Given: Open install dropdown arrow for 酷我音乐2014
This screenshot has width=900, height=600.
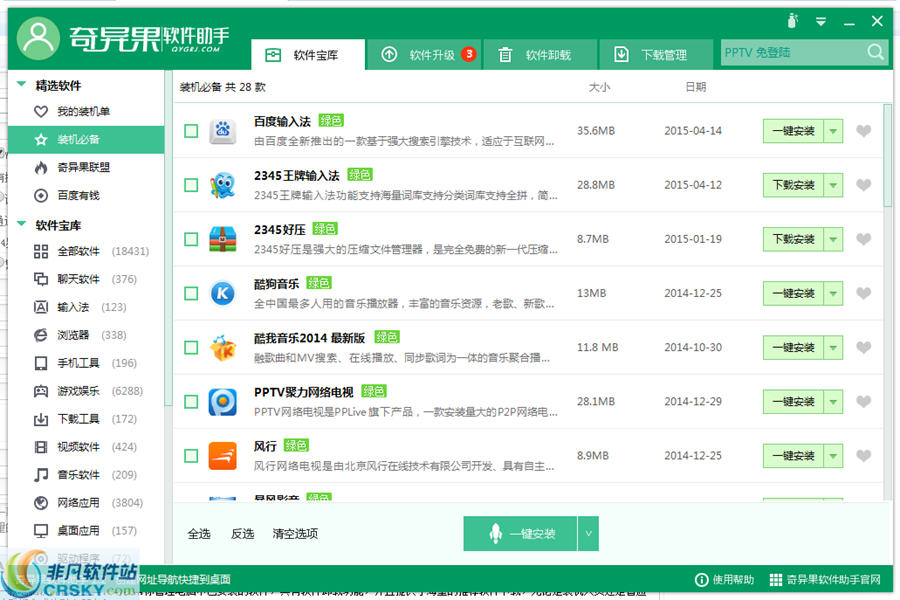Looking at the screenshot, I should [x=833, y=347].
